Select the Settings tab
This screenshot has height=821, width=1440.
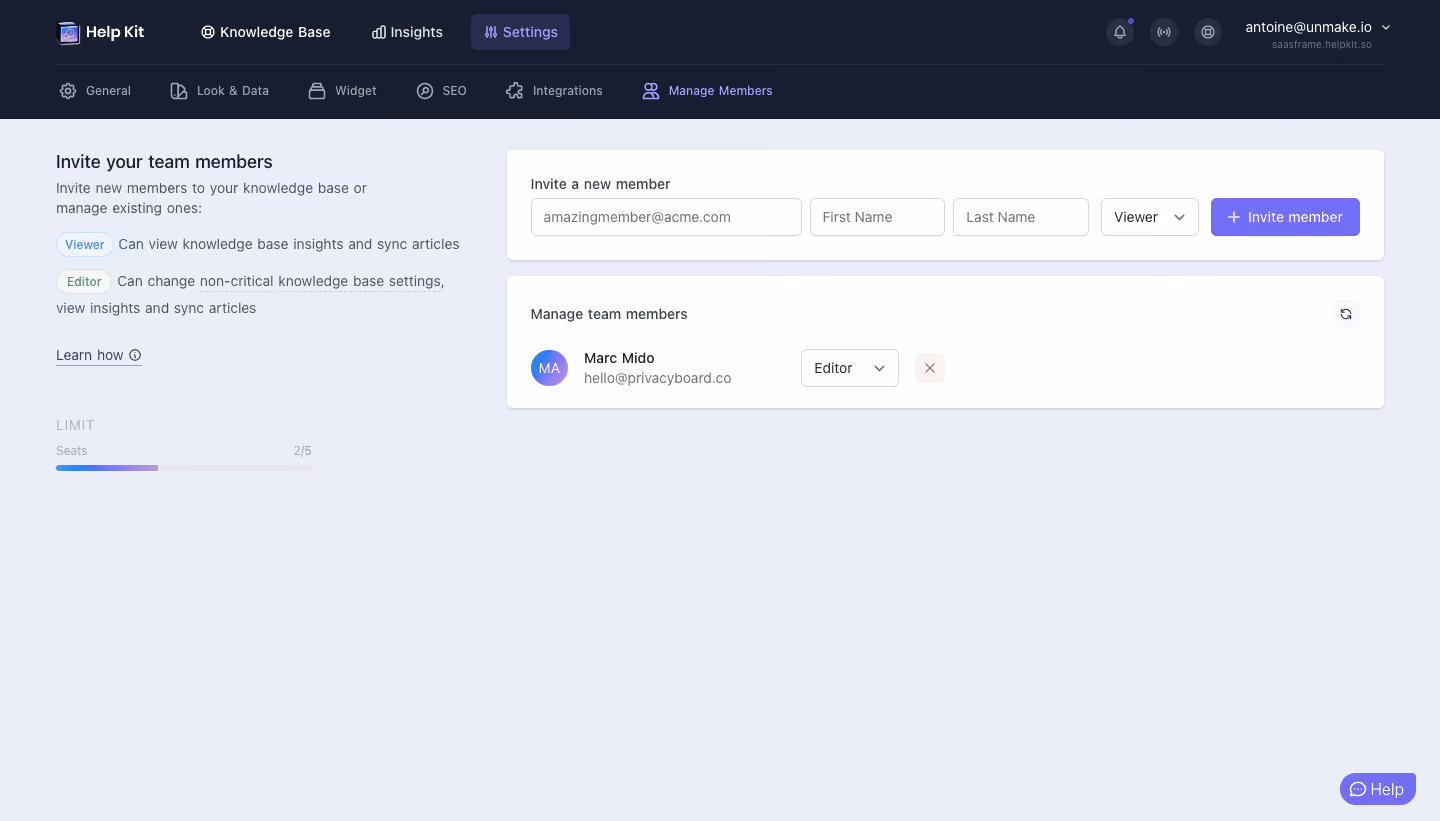pyautogui.click(x=520, y=32)
